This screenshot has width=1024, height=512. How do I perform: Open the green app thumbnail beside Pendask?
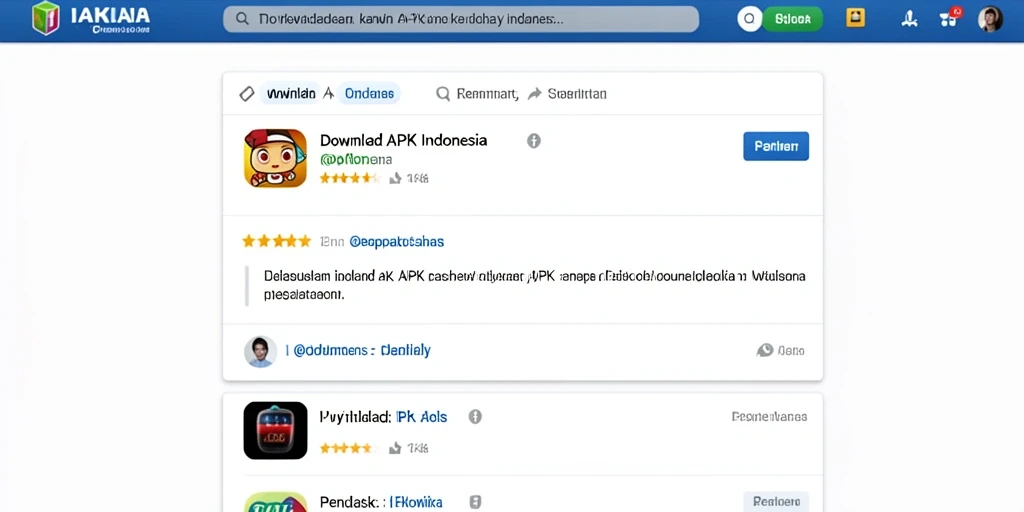pos(275,502)
